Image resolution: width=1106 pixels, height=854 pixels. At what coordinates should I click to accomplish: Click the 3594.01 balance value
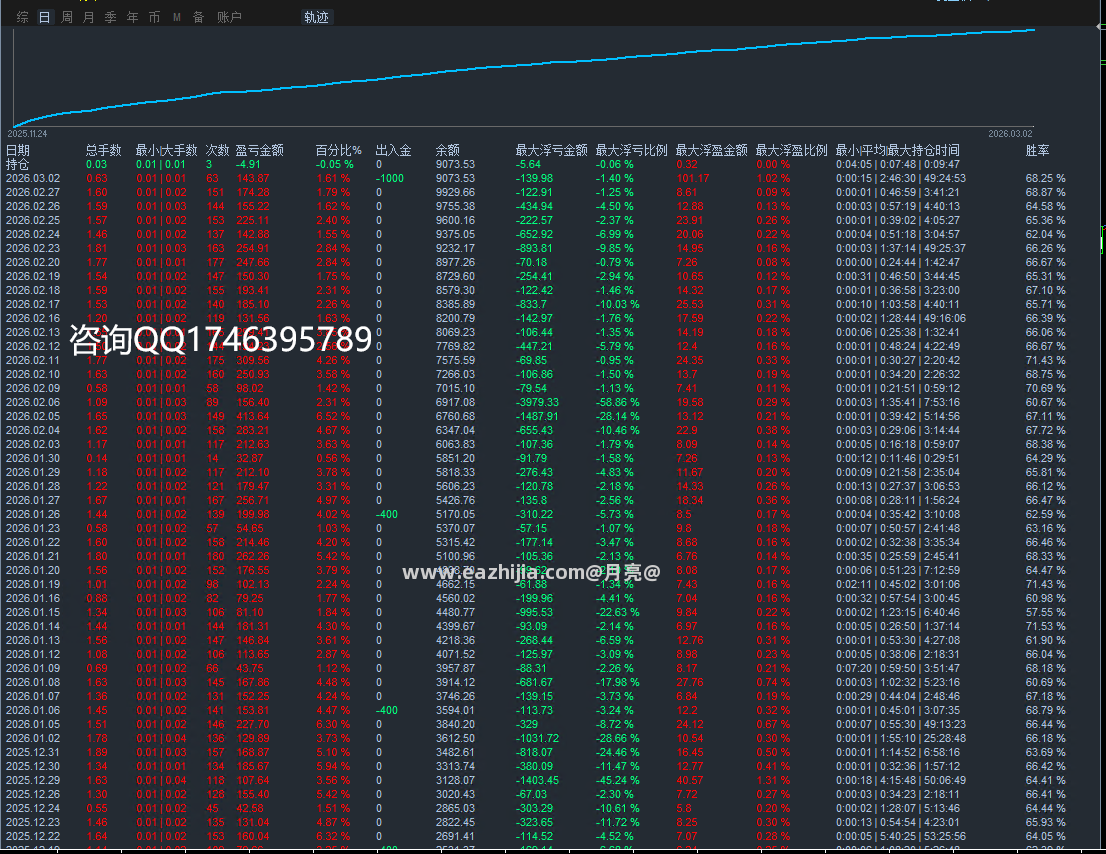456,711
